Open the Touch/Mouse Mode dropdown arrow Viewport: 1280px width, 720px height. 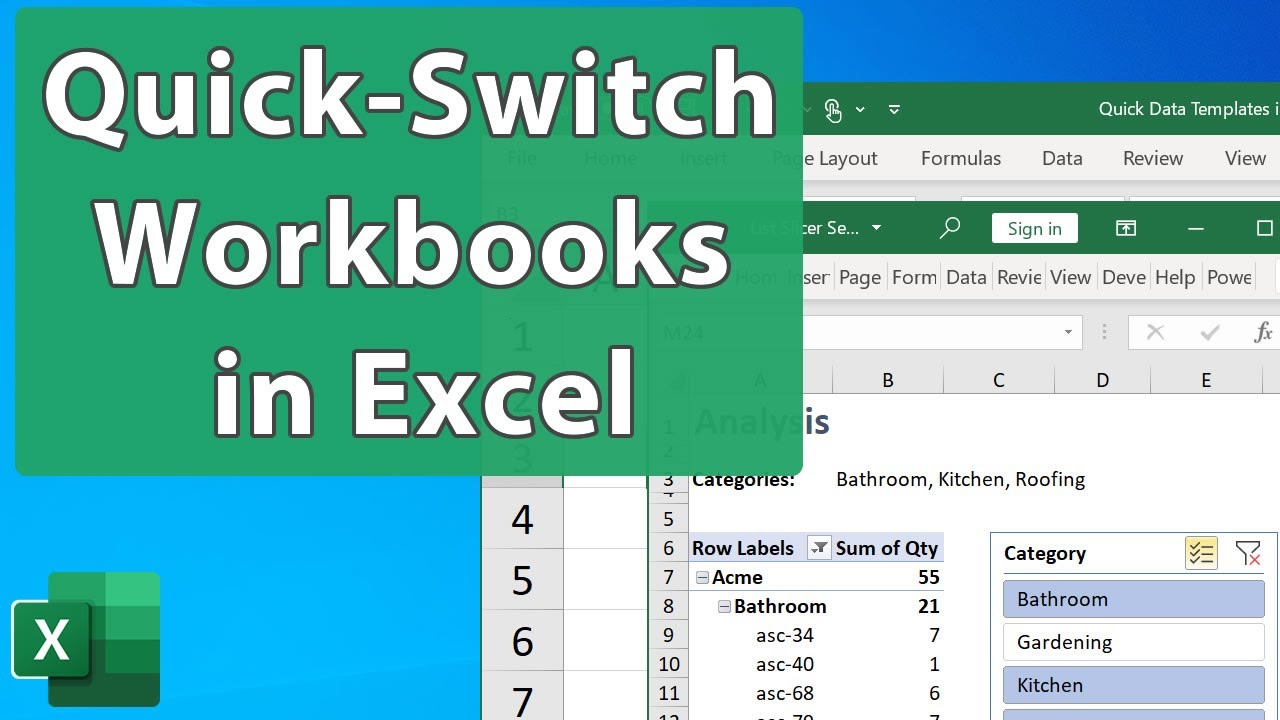(860, 109)
